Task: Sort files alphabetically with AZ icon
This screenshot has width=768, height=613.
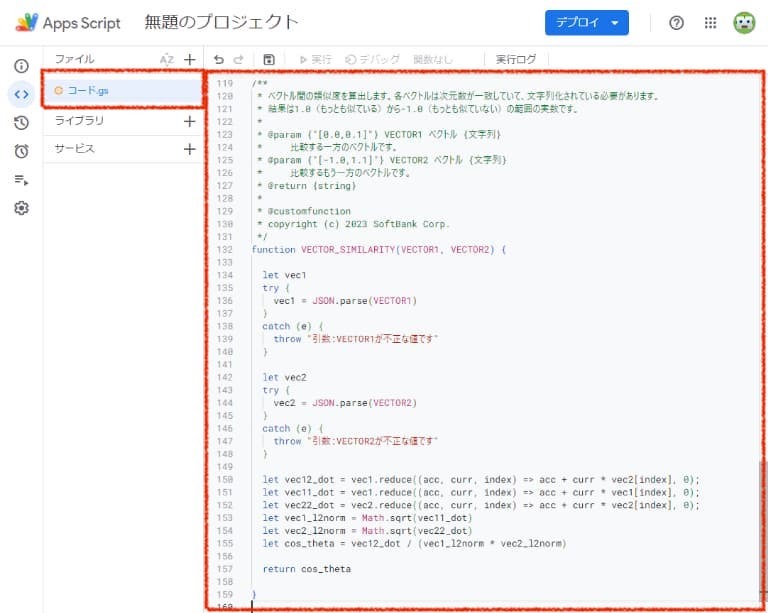Action: [x=167, y=60]
